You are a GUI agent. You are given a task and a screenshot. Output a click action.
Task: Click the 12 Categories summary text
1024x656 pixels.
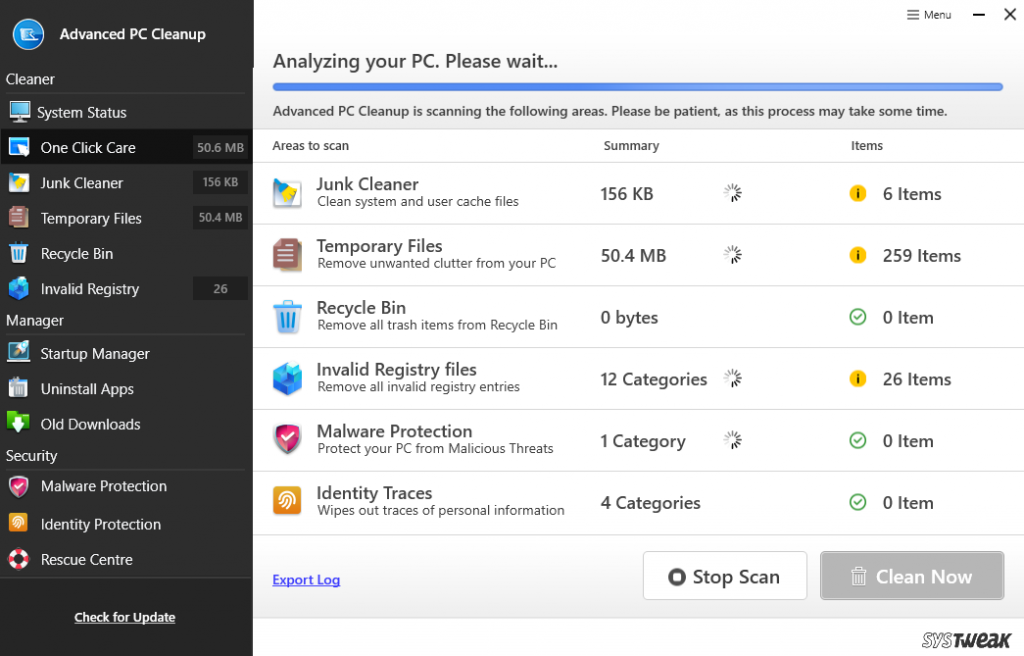tap(654, 380)
